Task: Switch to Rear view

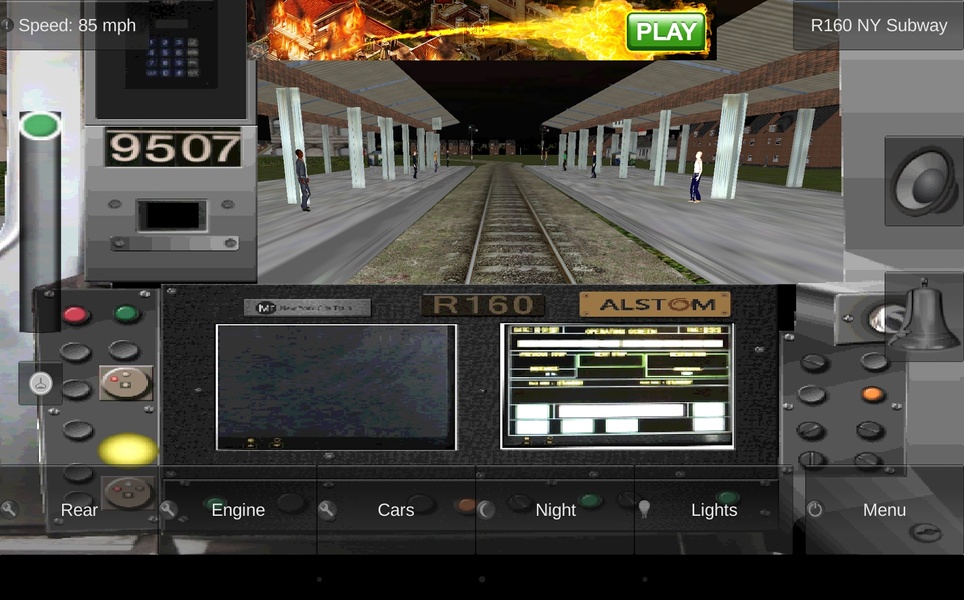Action: [x=79, y=510]
